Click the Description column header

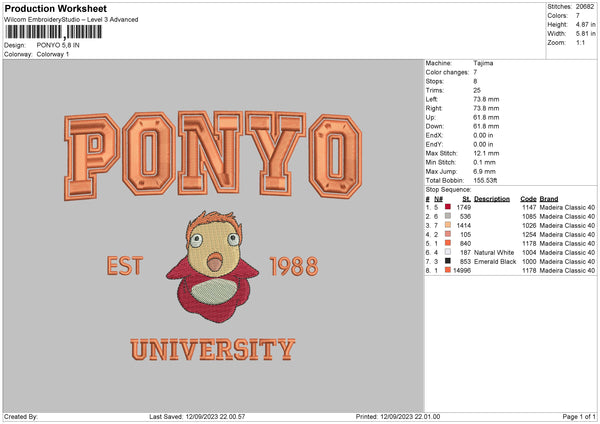(x=491, y=198)
